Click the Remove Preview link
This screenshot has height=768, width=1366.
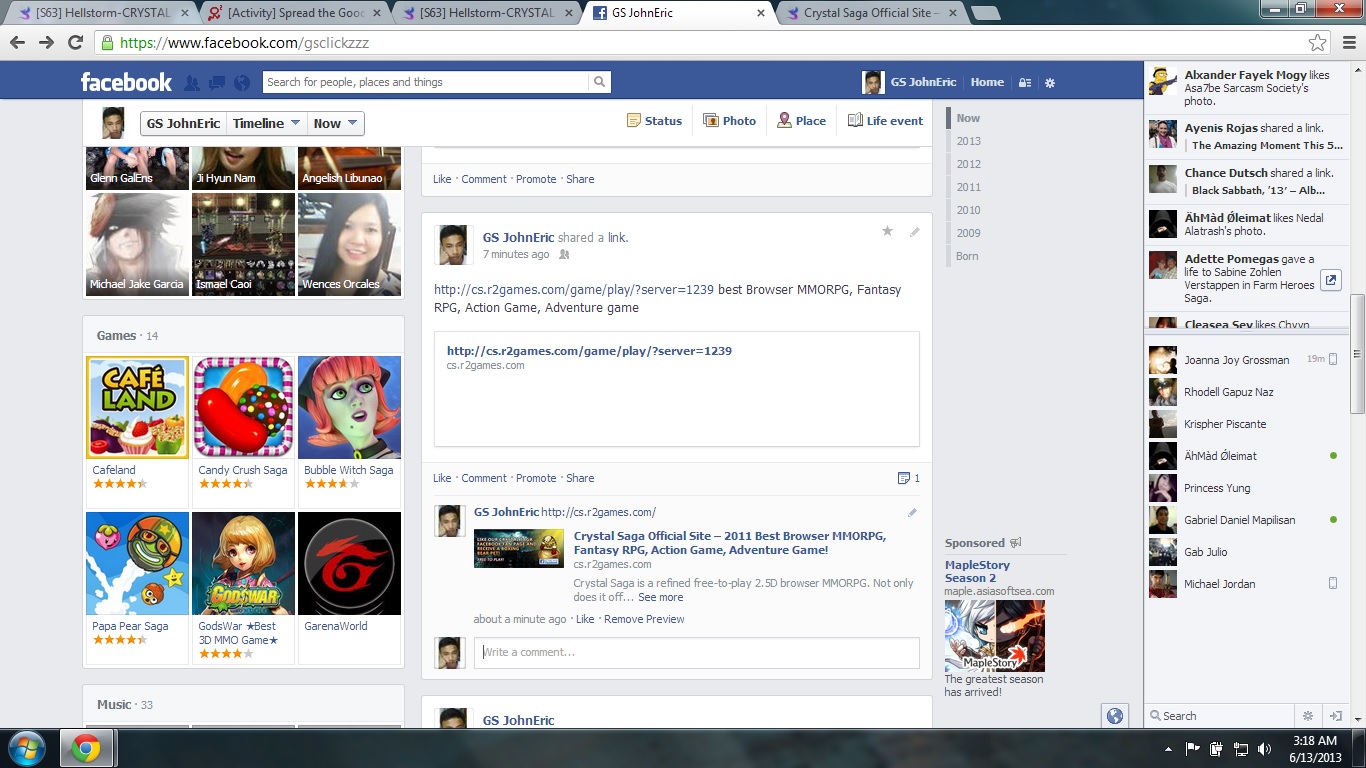[x=644, y=619]
